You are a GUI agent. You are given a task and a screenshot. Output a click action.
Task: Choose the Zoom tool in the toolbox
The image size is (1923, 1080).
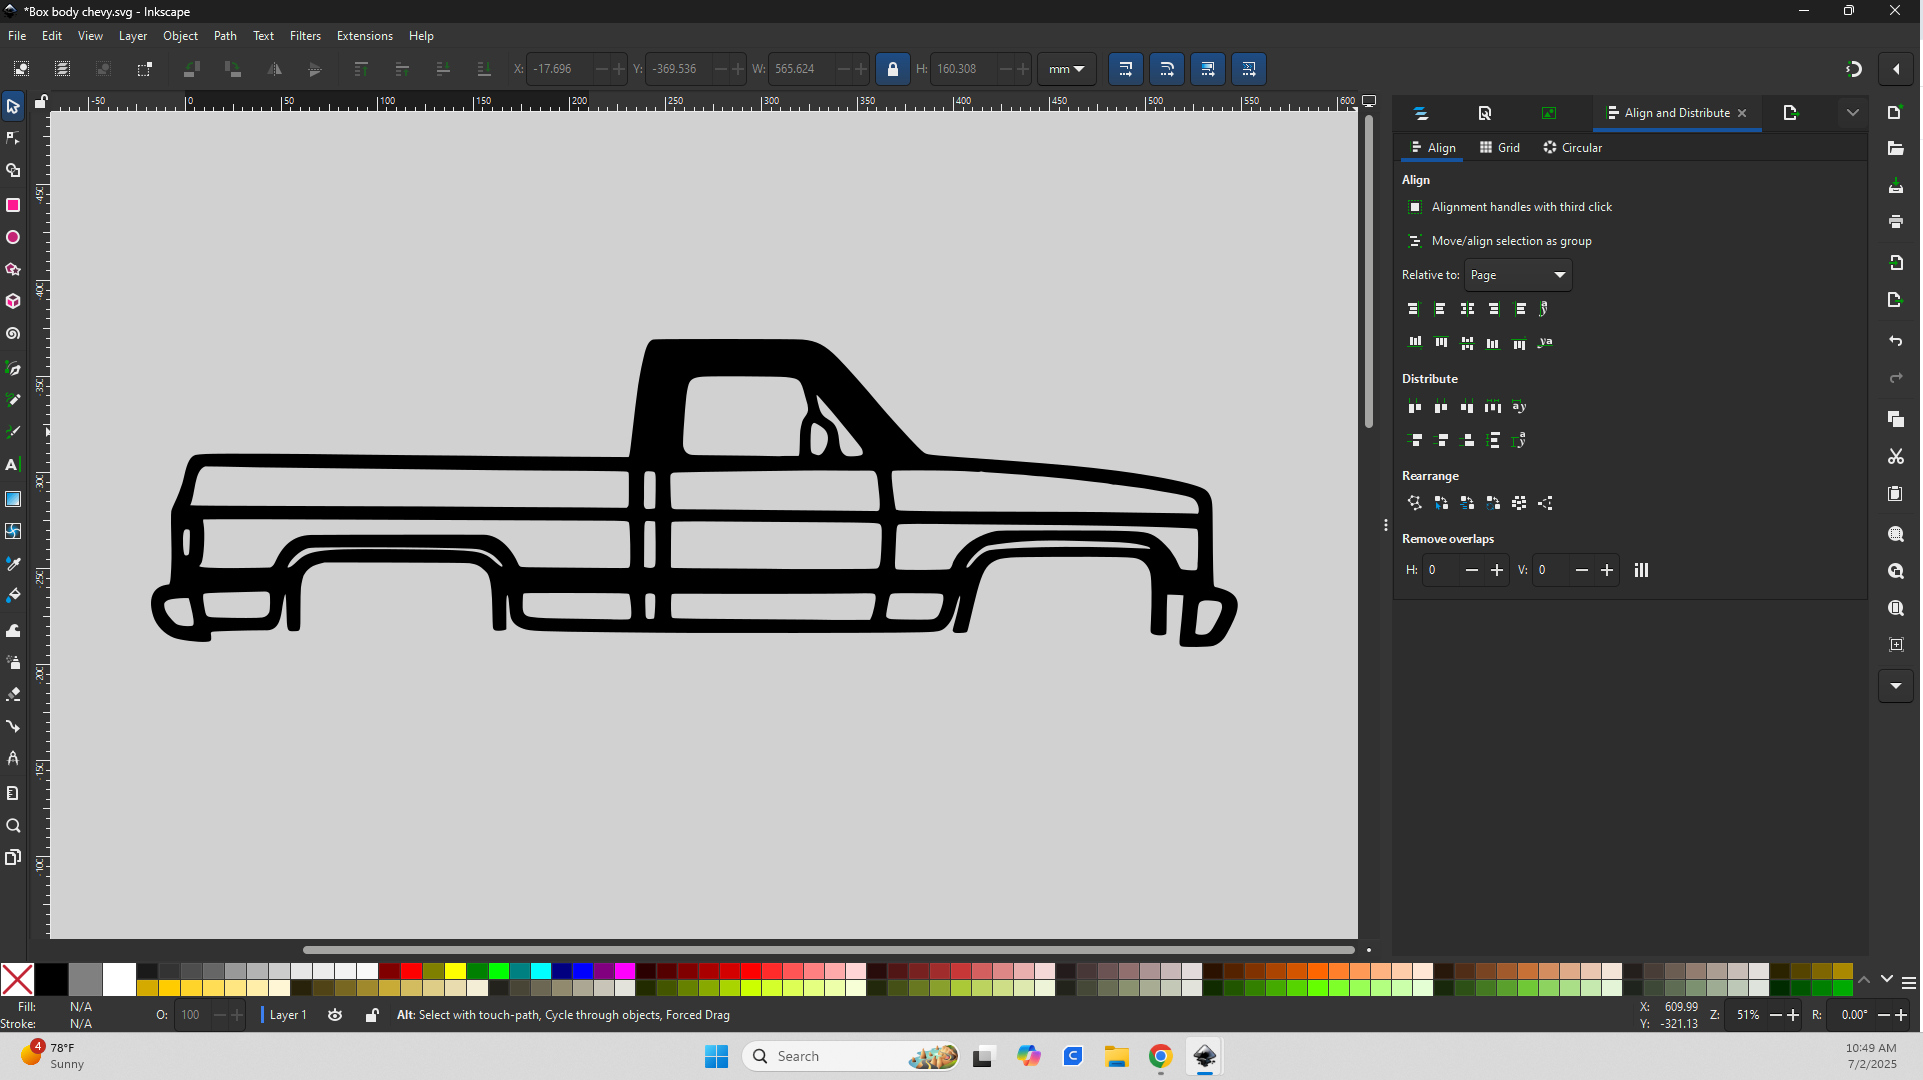[13, 826]
